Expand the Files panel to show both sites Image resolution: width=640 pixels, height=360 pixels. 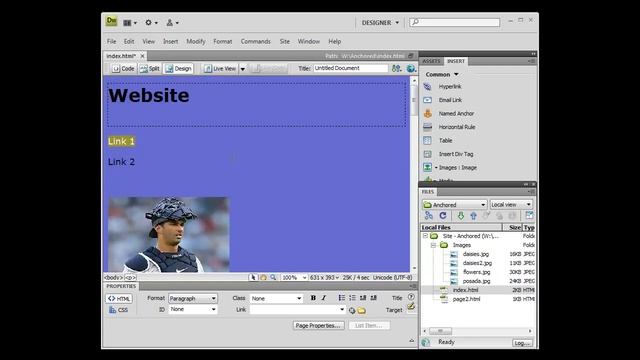(x=529, y=216)
